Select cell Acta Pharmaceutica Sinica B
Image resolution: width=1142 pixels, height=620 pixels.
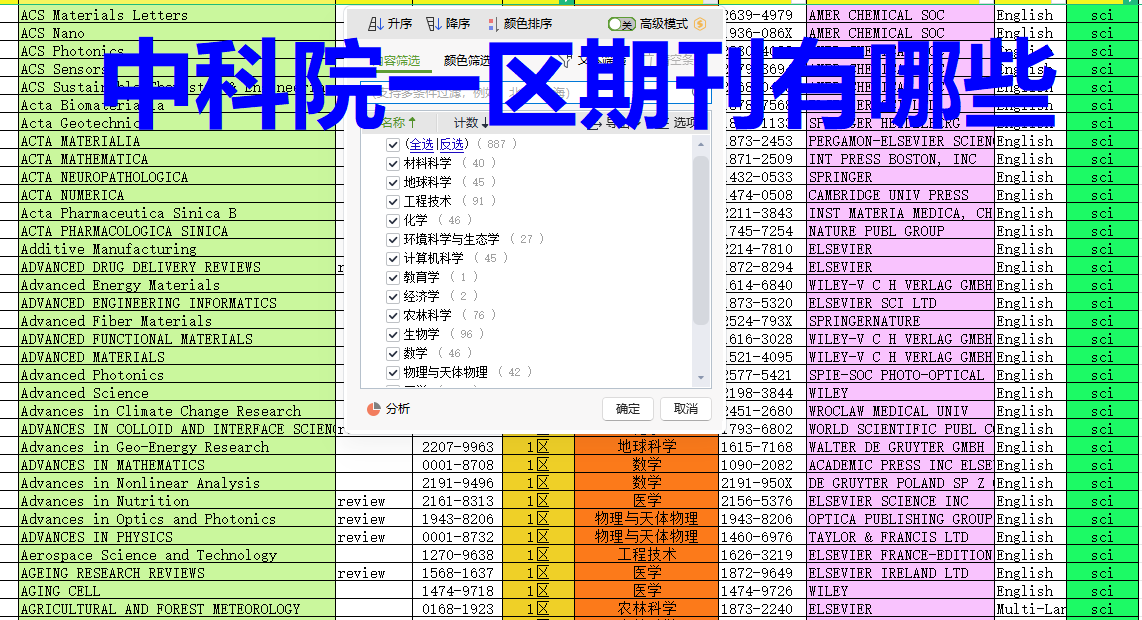177,213
